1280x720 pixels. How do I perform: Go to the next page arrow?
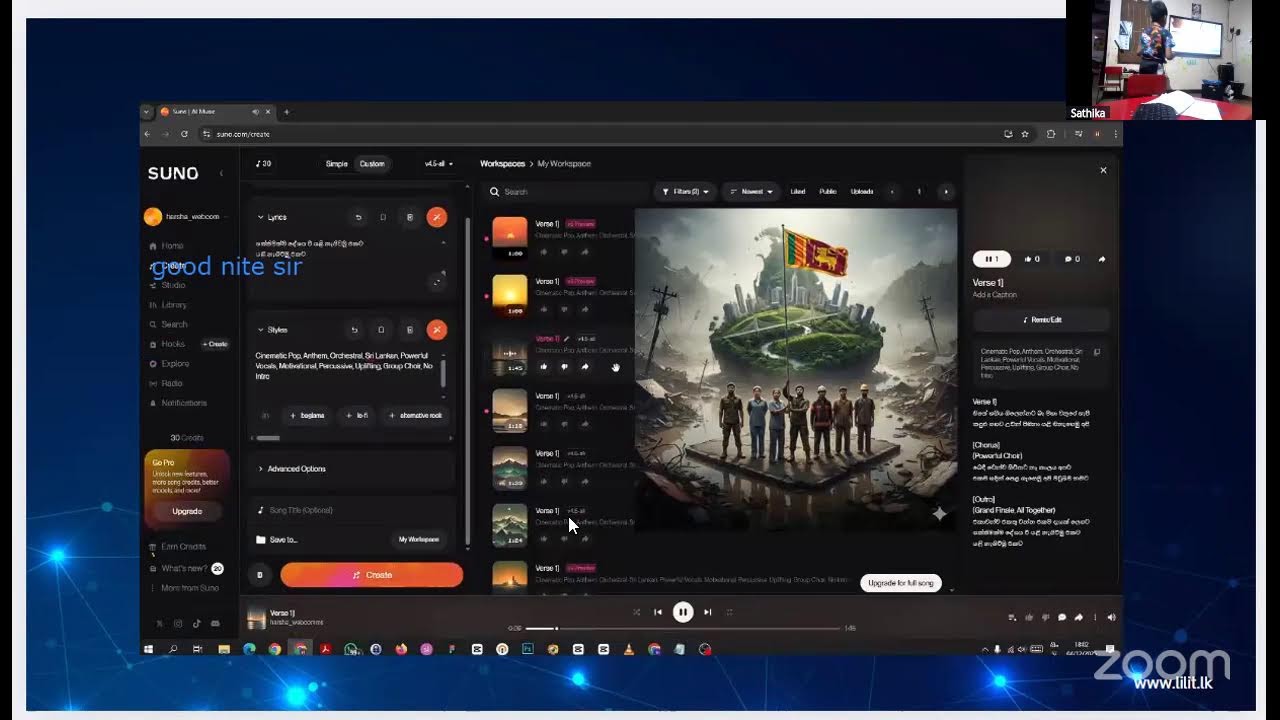point(946,192)
